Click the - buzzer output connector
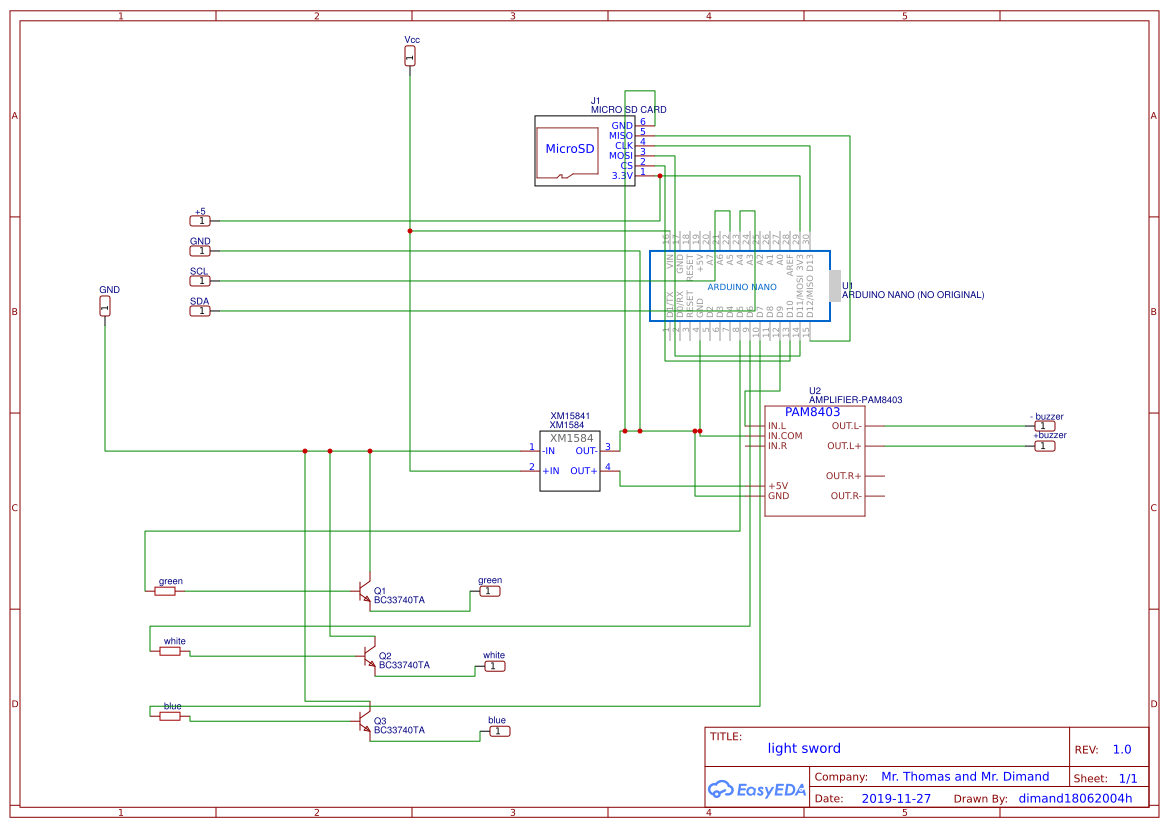 coord(1044,426)
